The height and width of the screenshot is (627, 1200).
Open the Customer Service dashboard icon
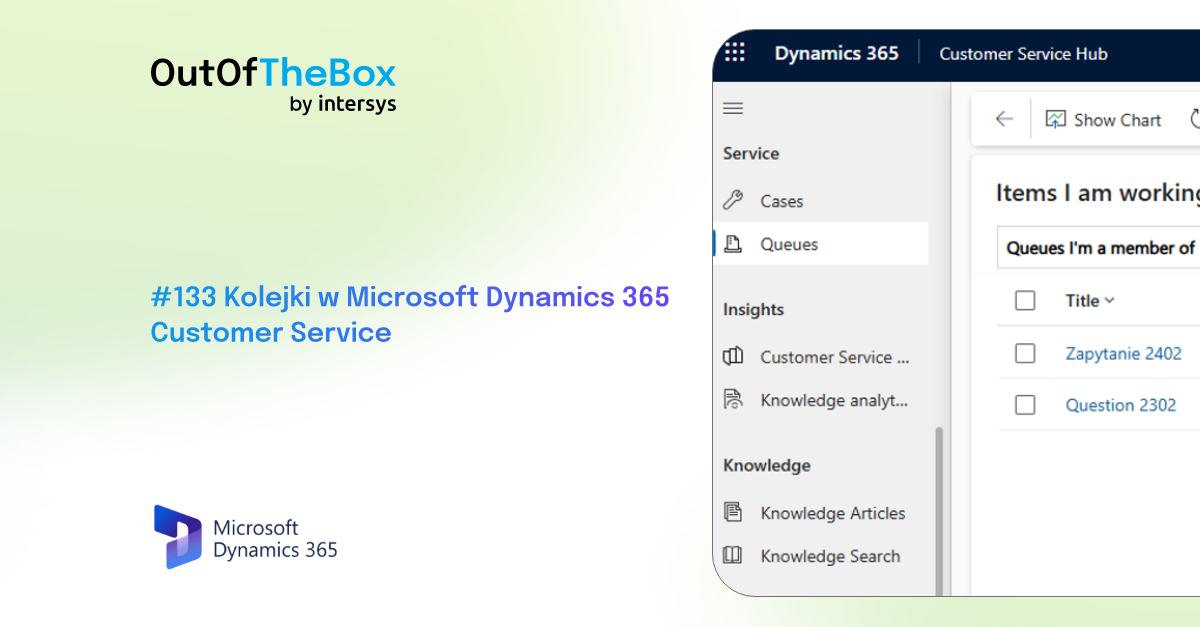tap(735, 356)
